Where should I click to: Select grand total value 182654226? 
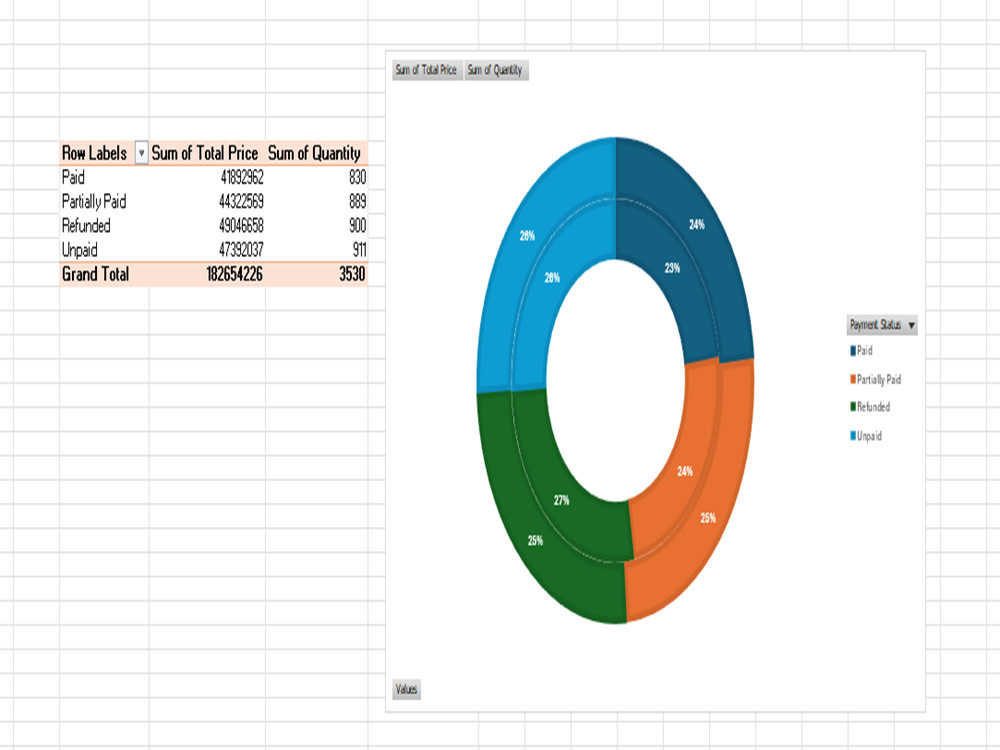[x=207, y=274]
